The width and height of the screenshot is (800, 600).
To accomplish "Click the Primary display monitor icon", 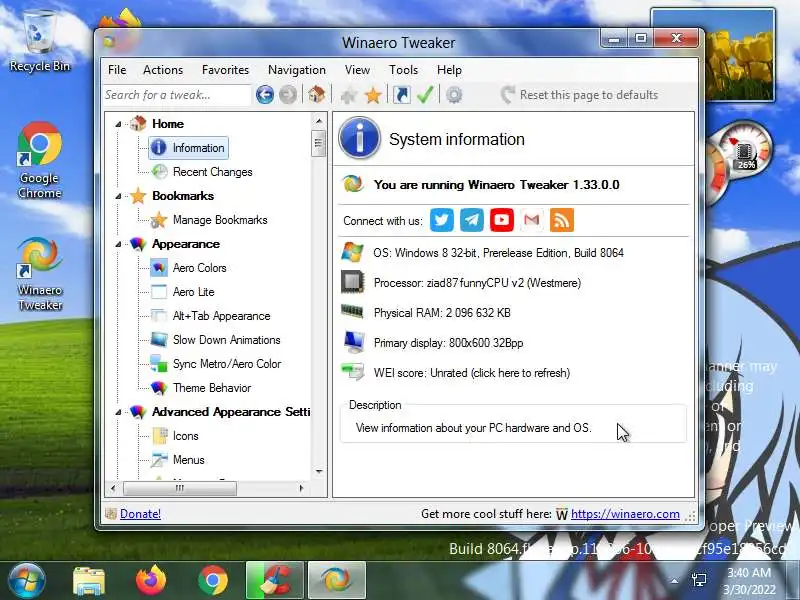I will point(354,342).
